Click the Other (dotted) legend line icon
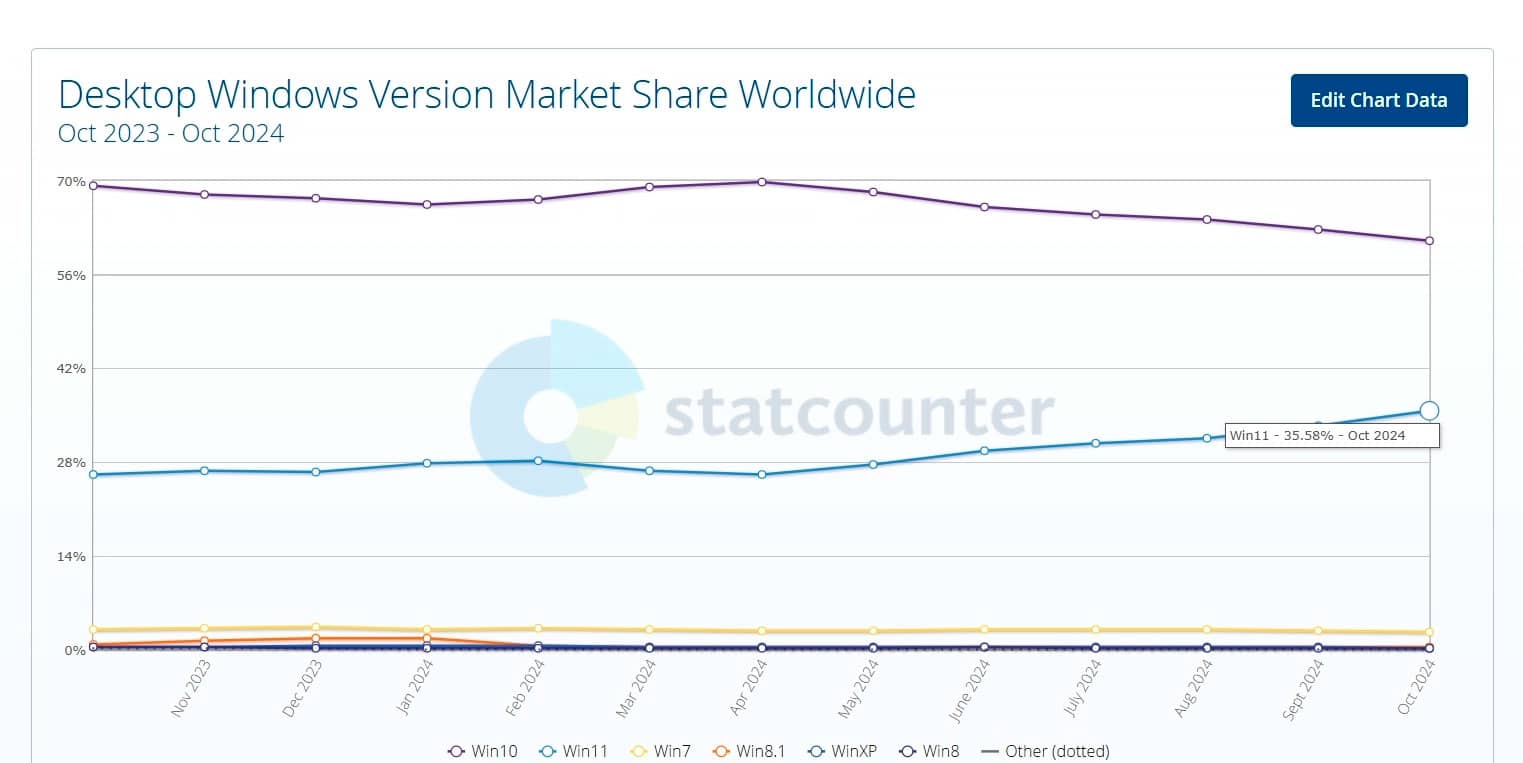1523x763 pixels. coord(989,751)
